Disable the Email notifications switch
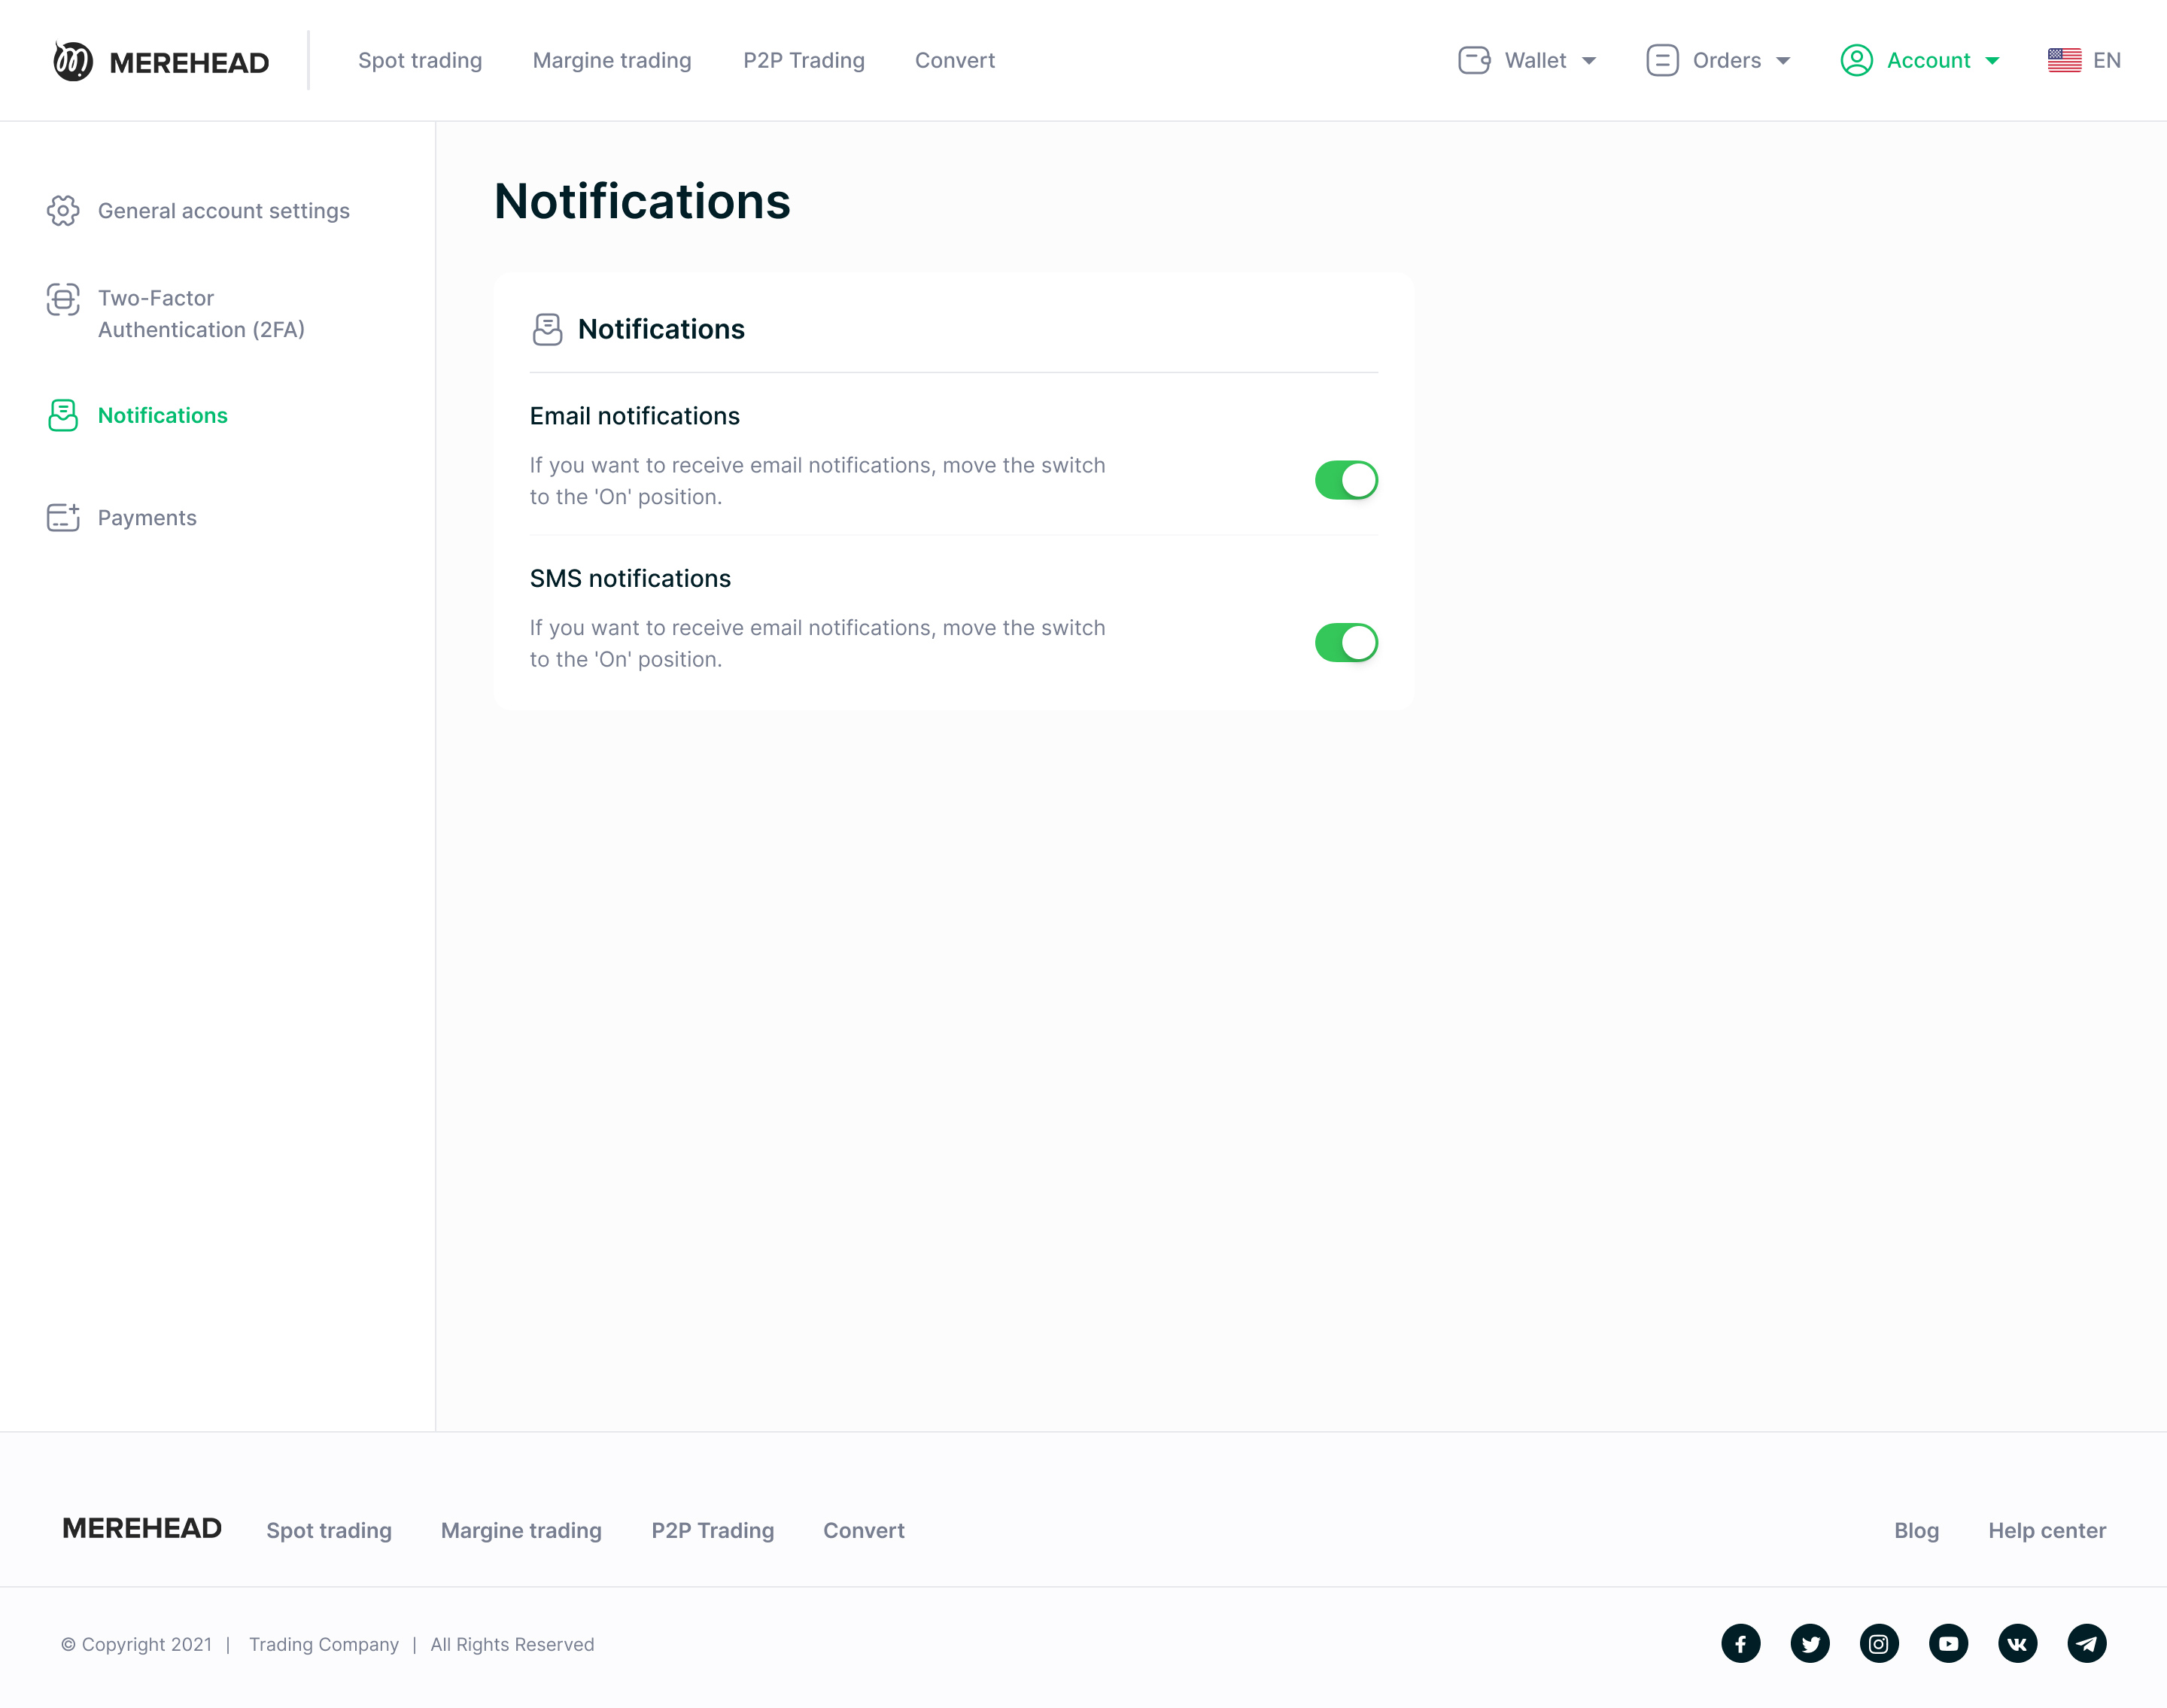This screenshot has height=1708, width=2167. coord(1345,480)
